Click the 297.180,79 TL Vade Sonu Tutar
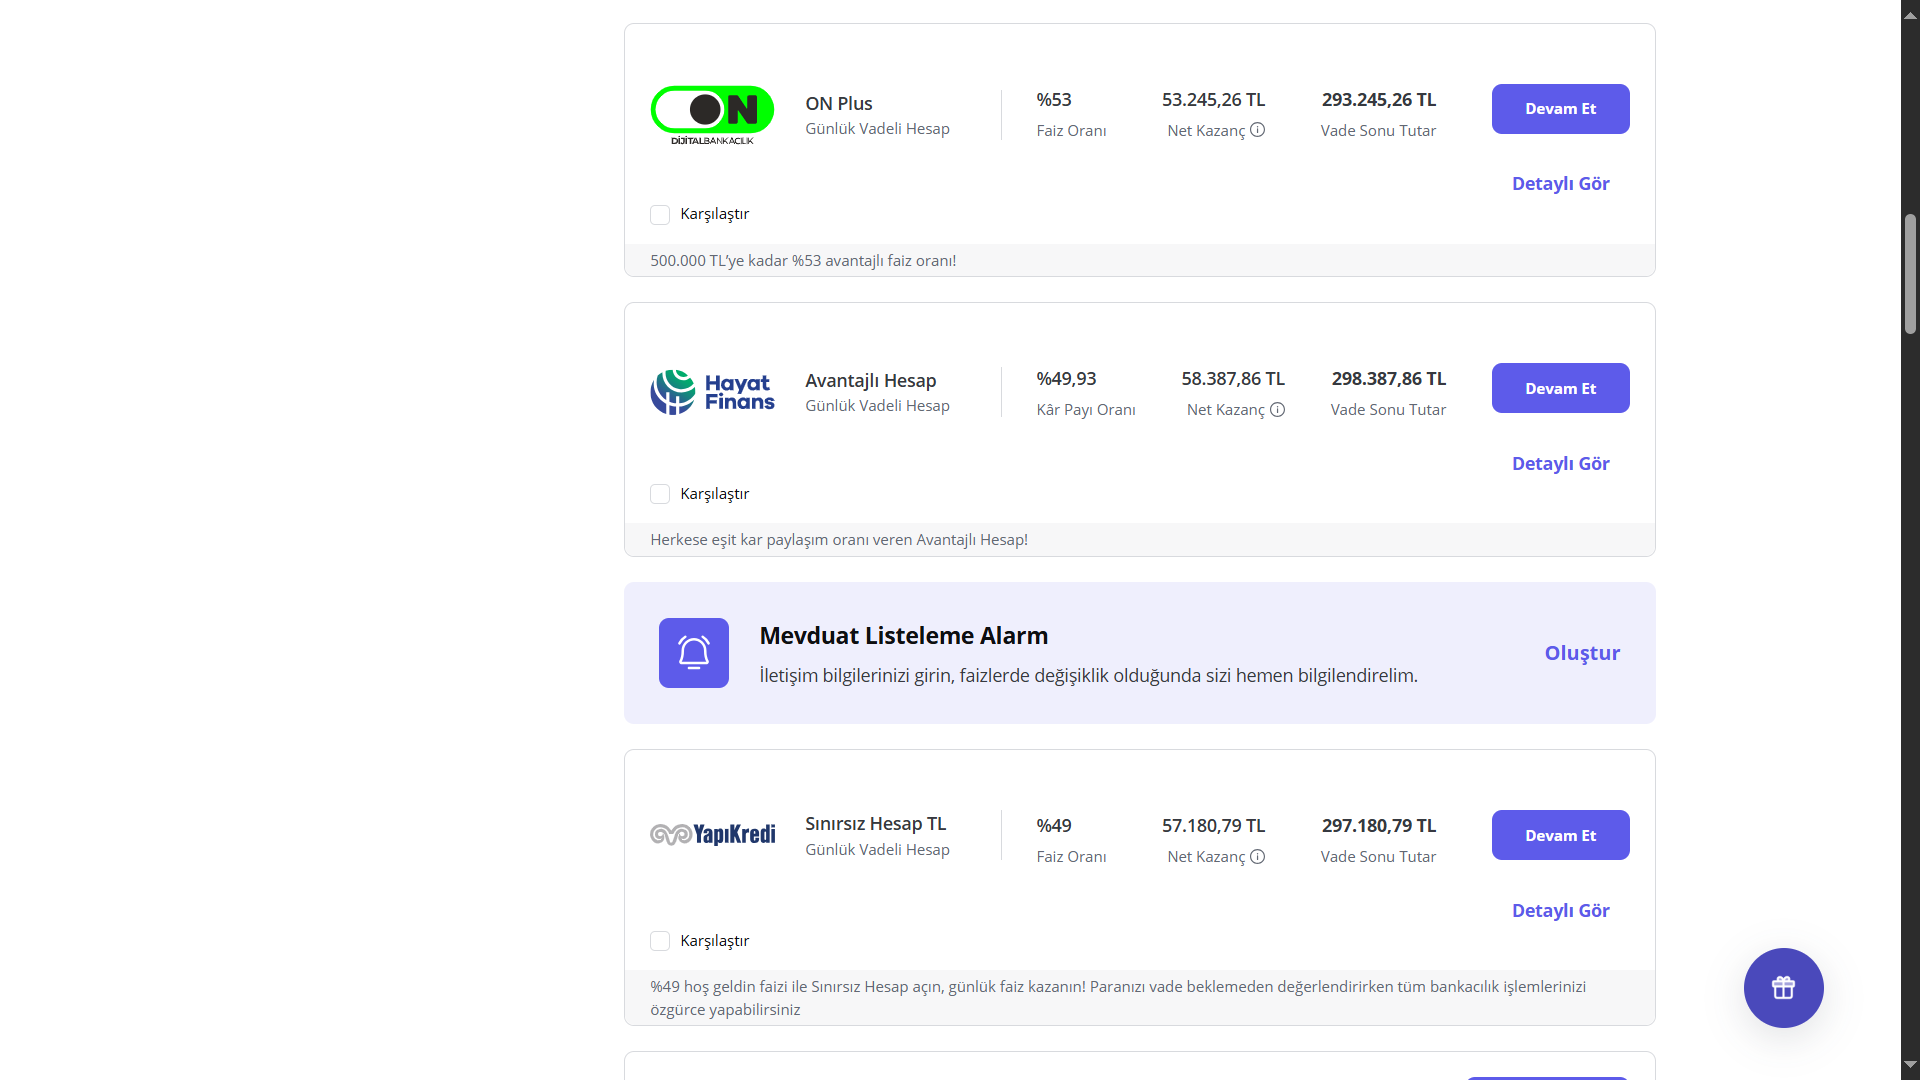The width and height of the screenshot is (1920, 1080). point(1378,826)
